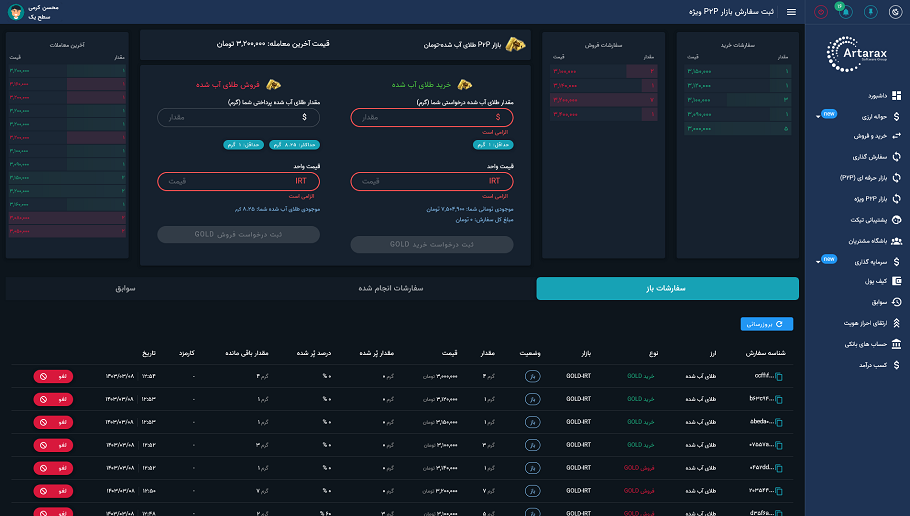Cancel the 3,150,000 toman buy order
The image size is (910, 516).
pos(53,423)
